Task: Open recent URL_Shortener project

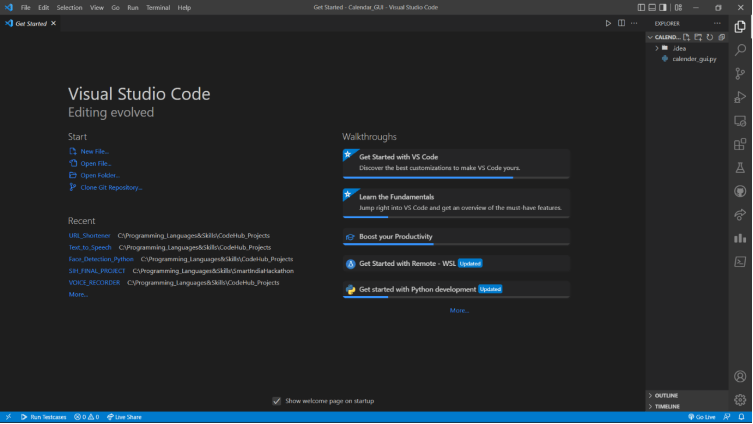Action: (x=89, y=236)
